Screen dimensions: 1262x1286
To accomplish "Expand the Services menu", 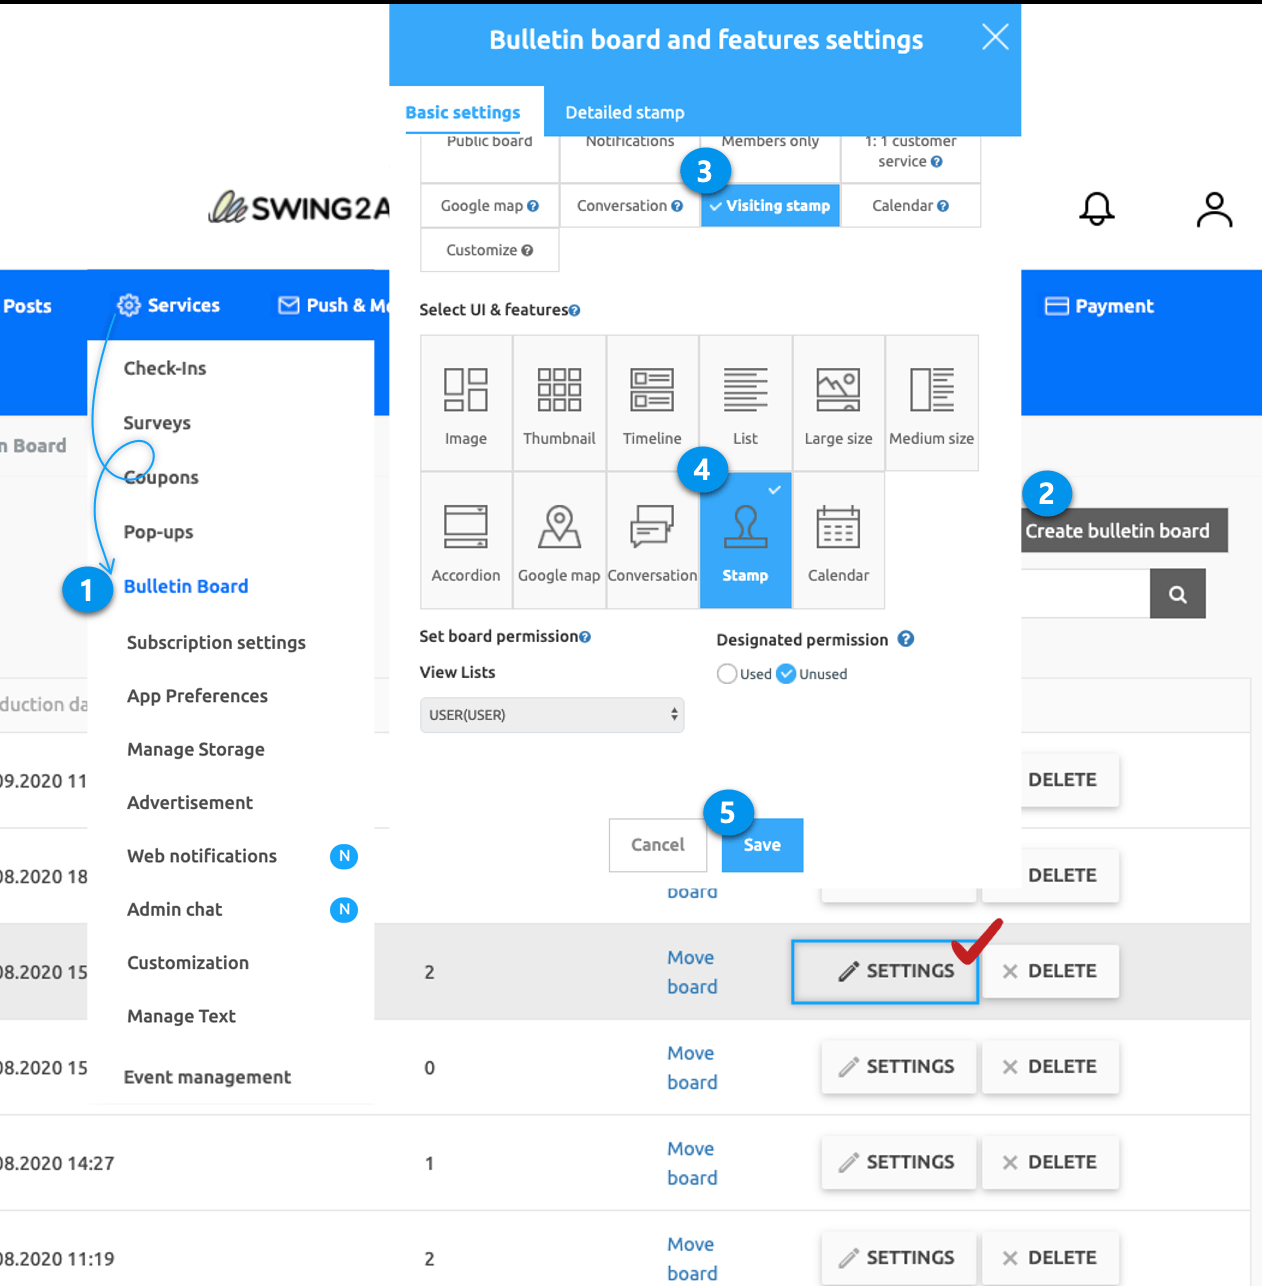I will [x=168, y=306].
